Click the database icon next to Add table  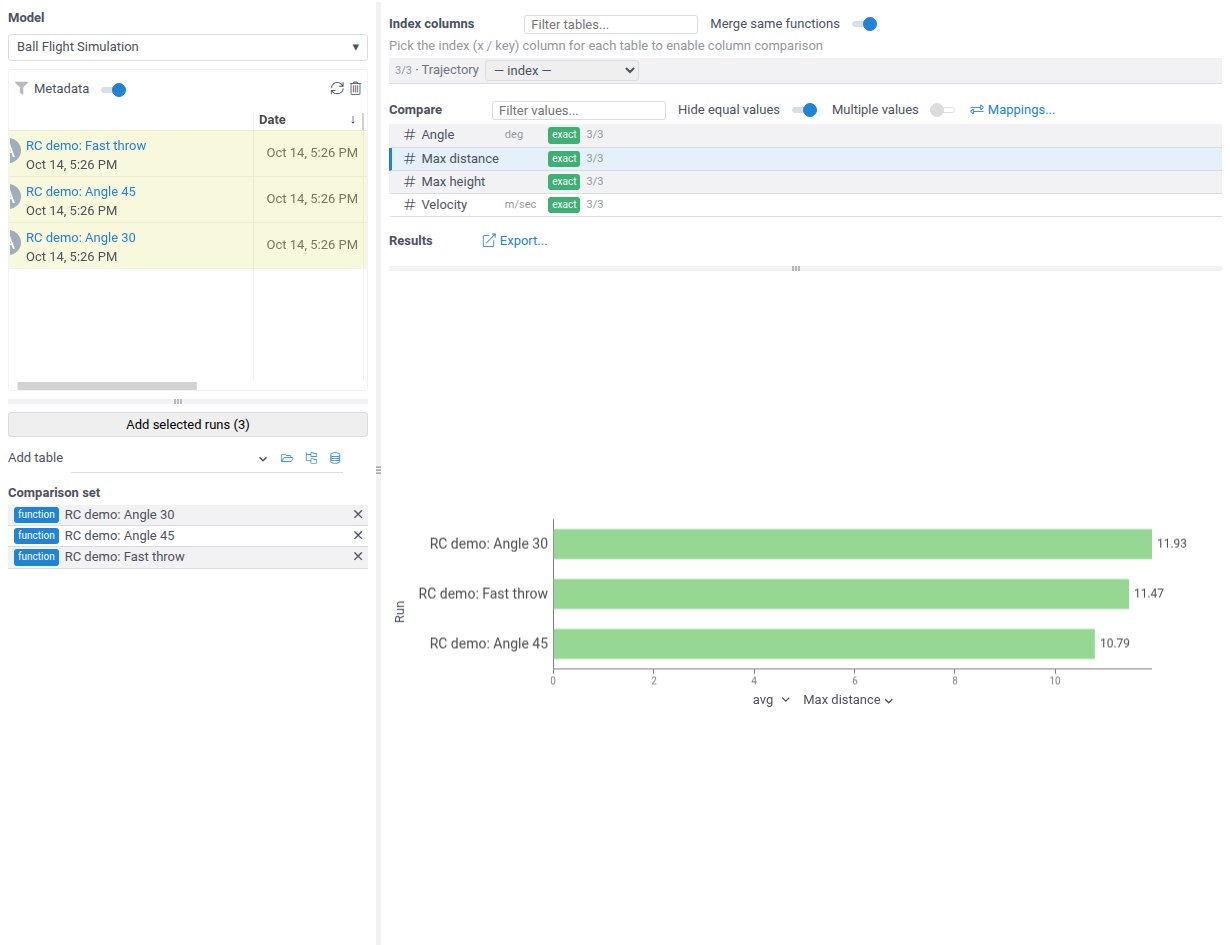(x=335, y=458)
